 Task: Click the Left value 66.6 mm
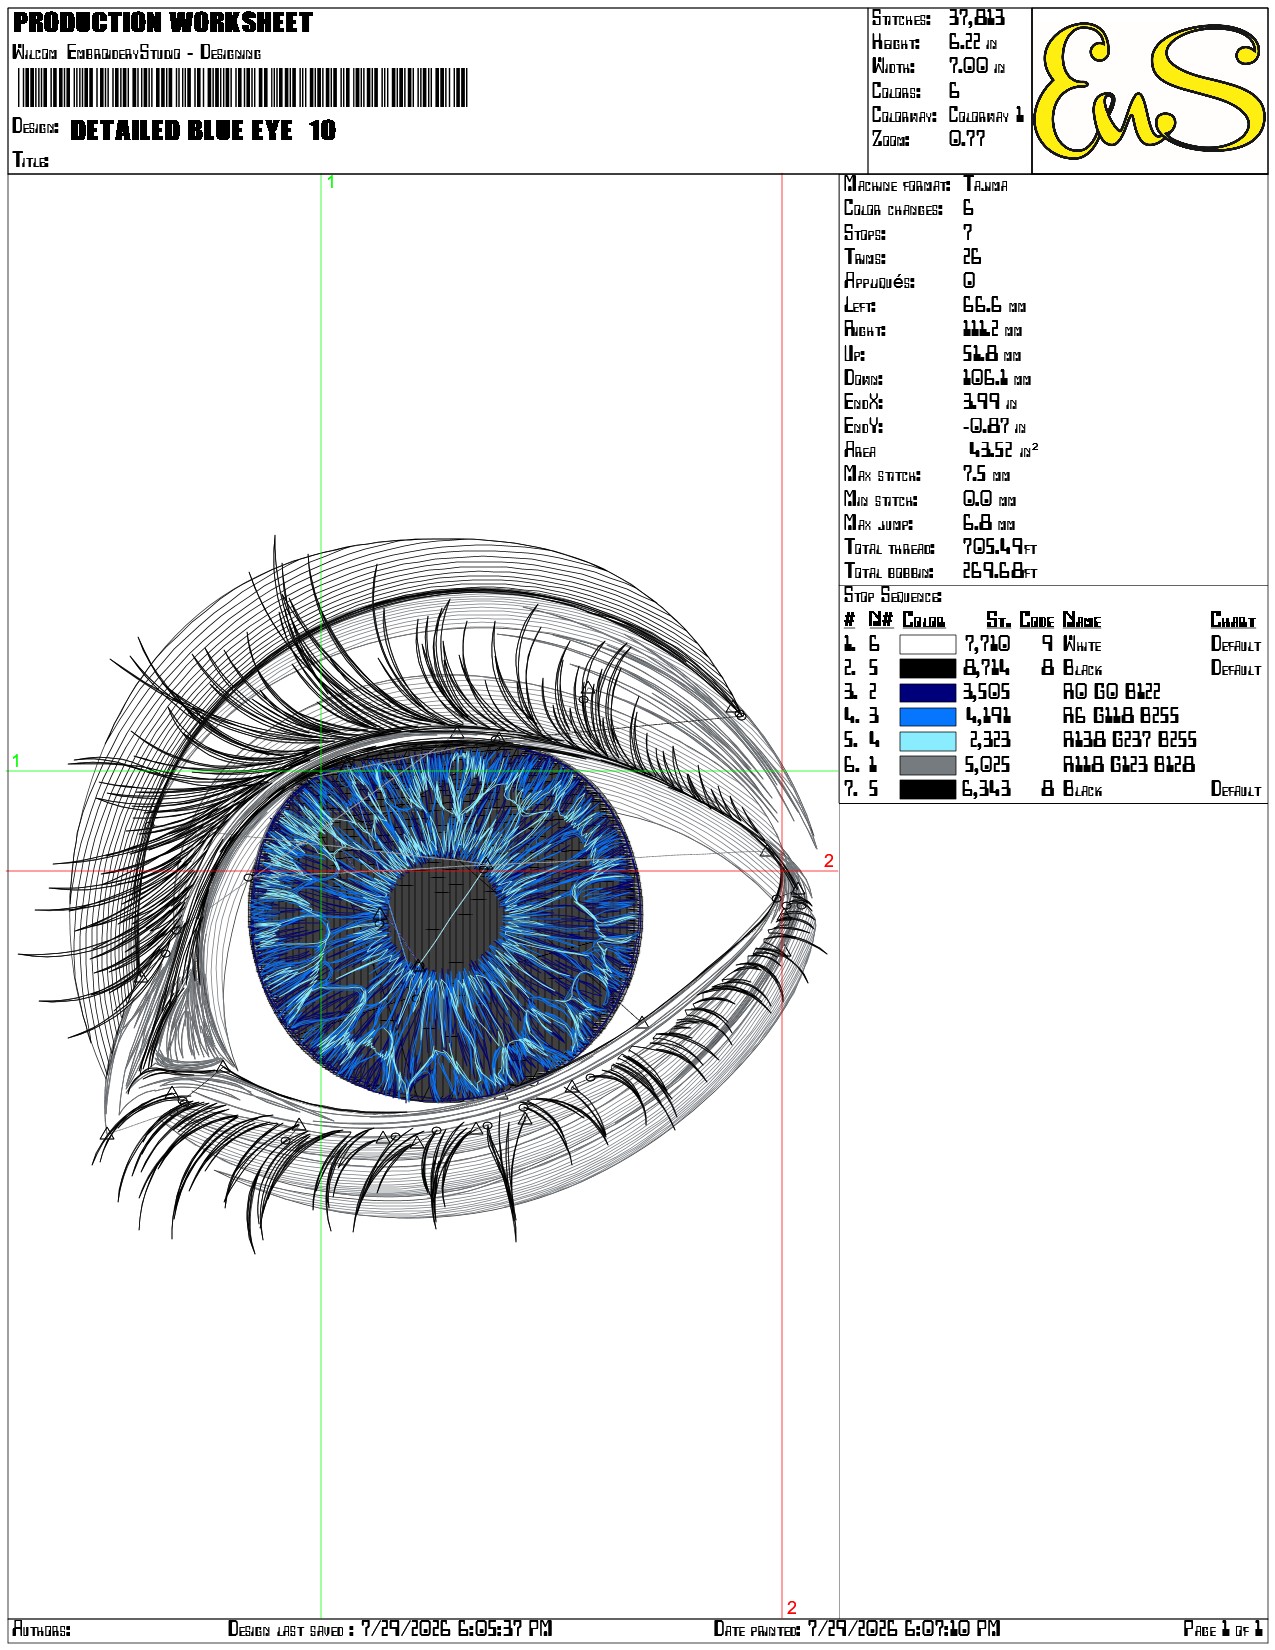click(994, 305)
